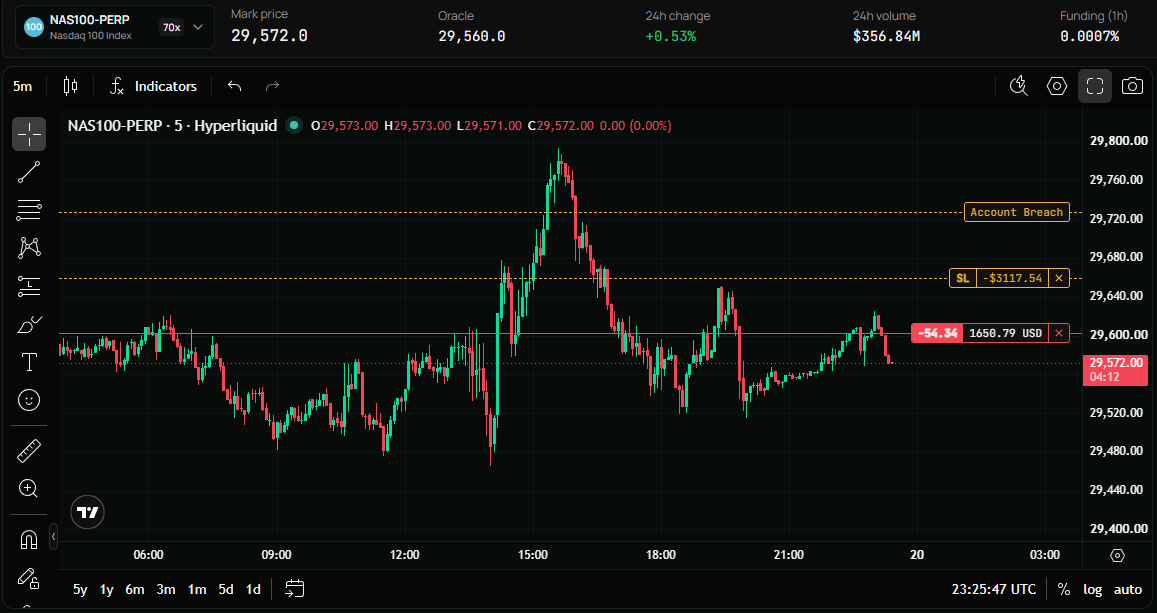Open the price scale settings icon
Viewport: 1157px width, 613px height.
pyautogui.click(x=1117, y=555)
